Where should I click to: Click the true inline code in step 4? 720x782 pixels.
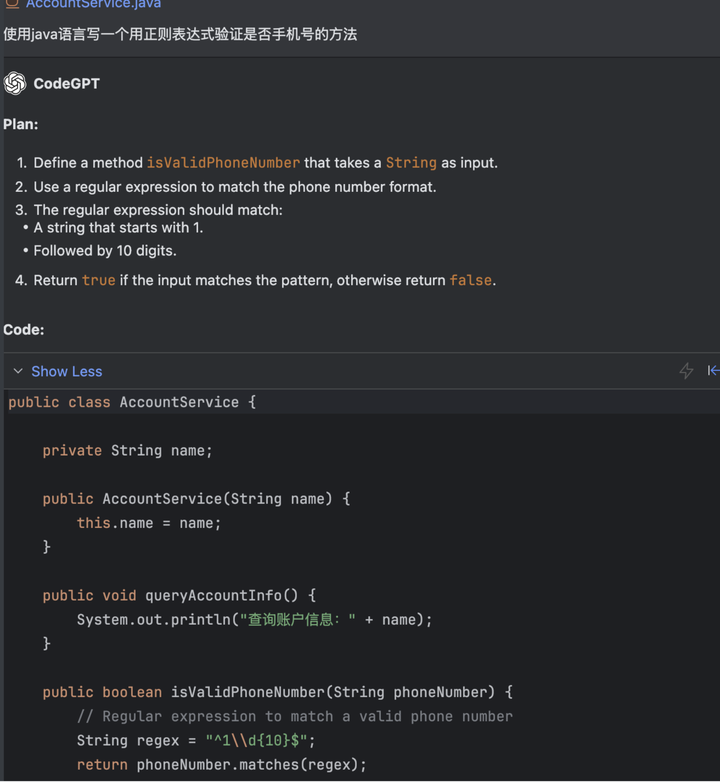coord(99,280)
